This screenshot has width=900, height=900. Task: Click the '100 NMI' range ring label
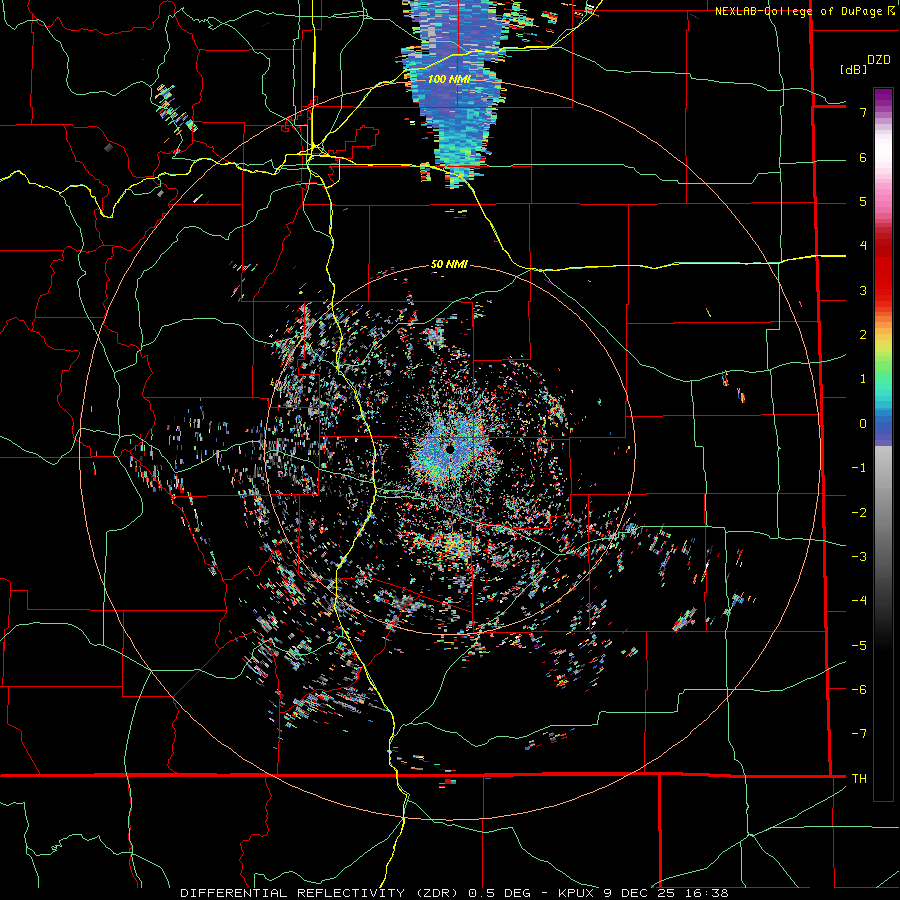tap(449, 79)
